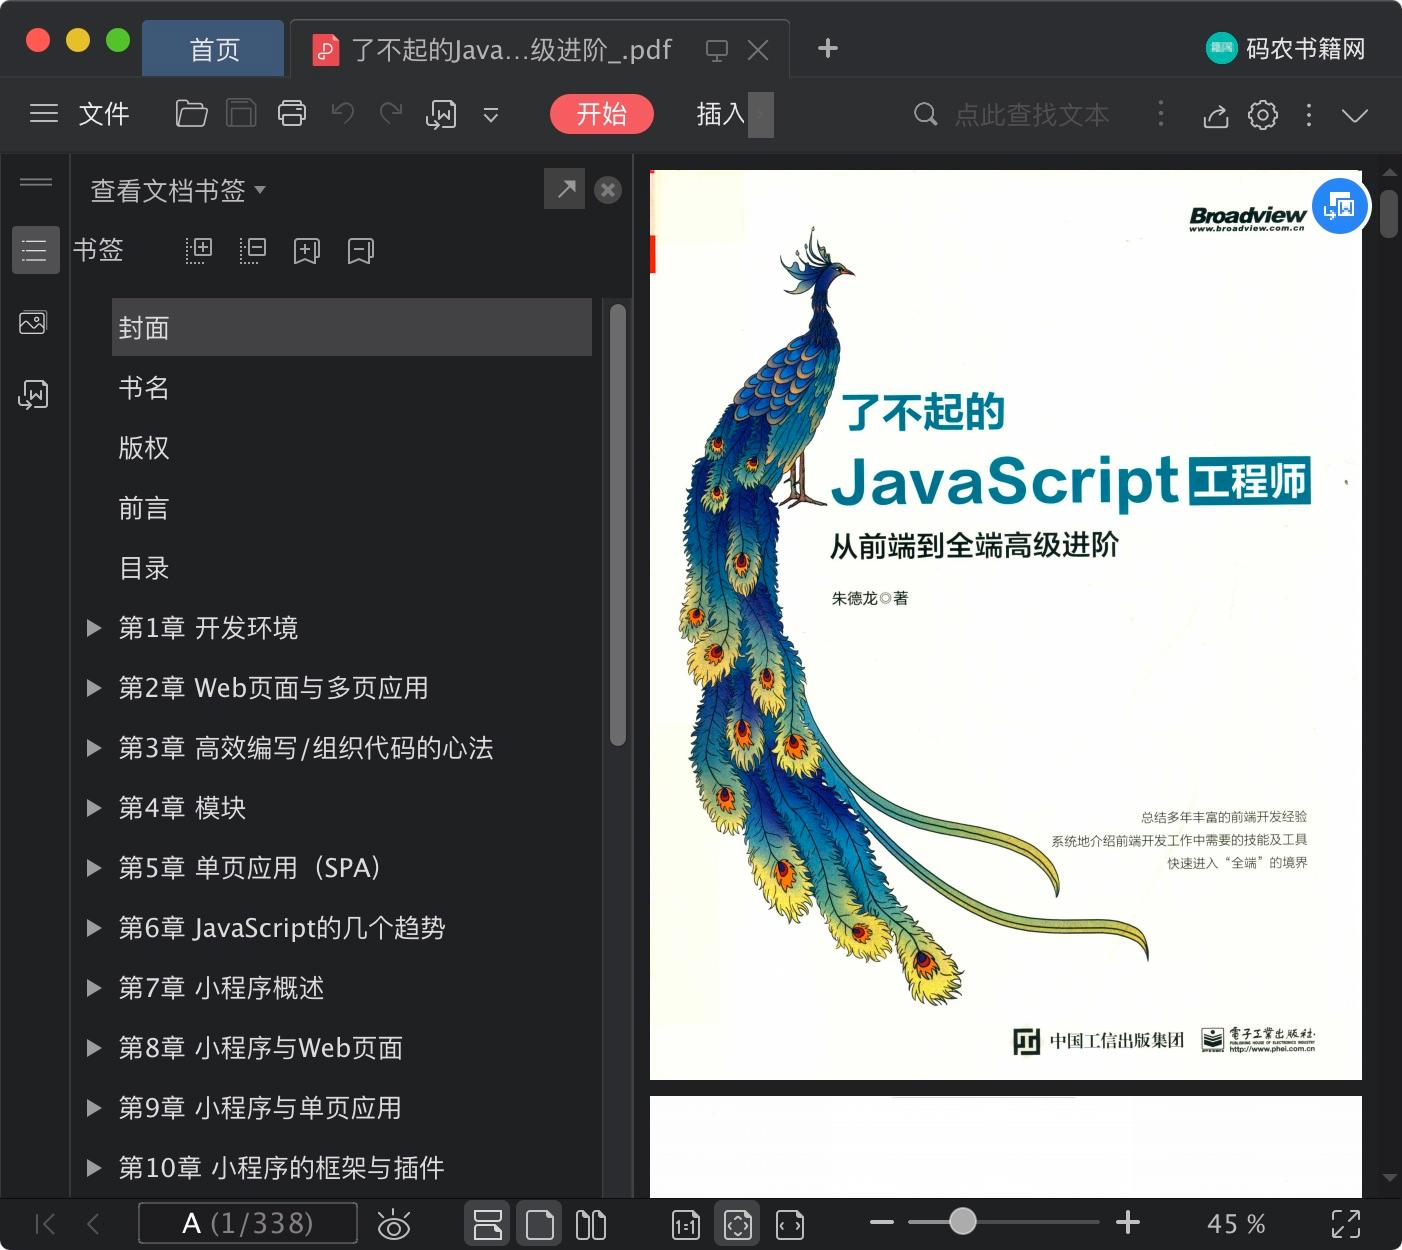
Task: Open settings gear icon
Action: click(1263, 115)
